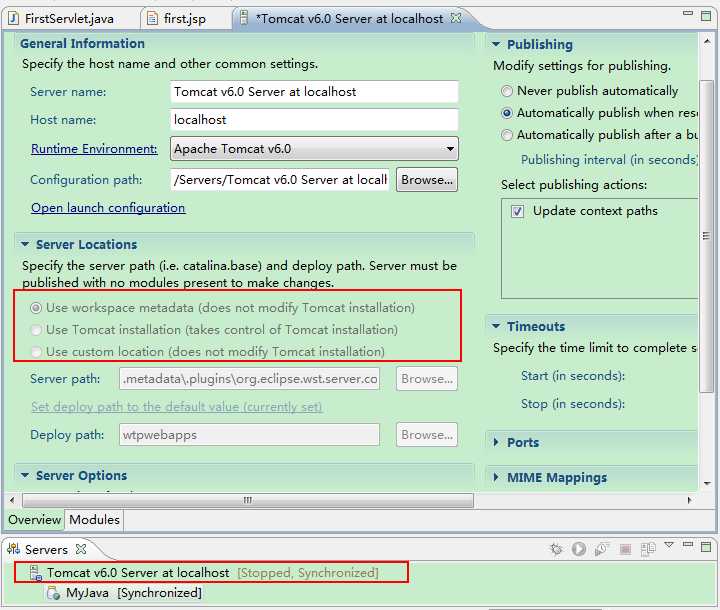Expand the MIME Mappings section
Screen dimensions: 720x610
point(496,477)
